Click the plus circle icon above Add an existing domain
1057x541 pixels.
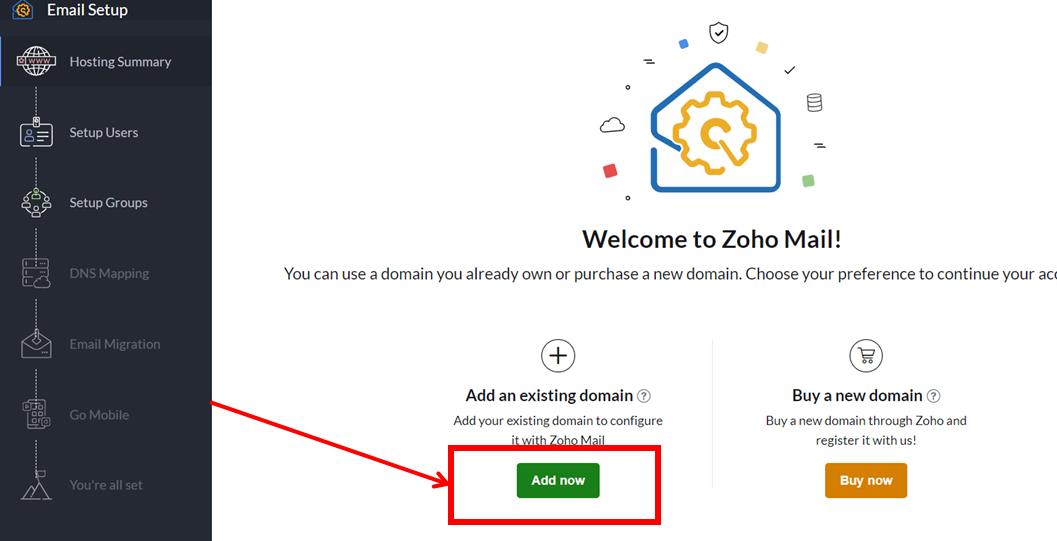[558, 355]
